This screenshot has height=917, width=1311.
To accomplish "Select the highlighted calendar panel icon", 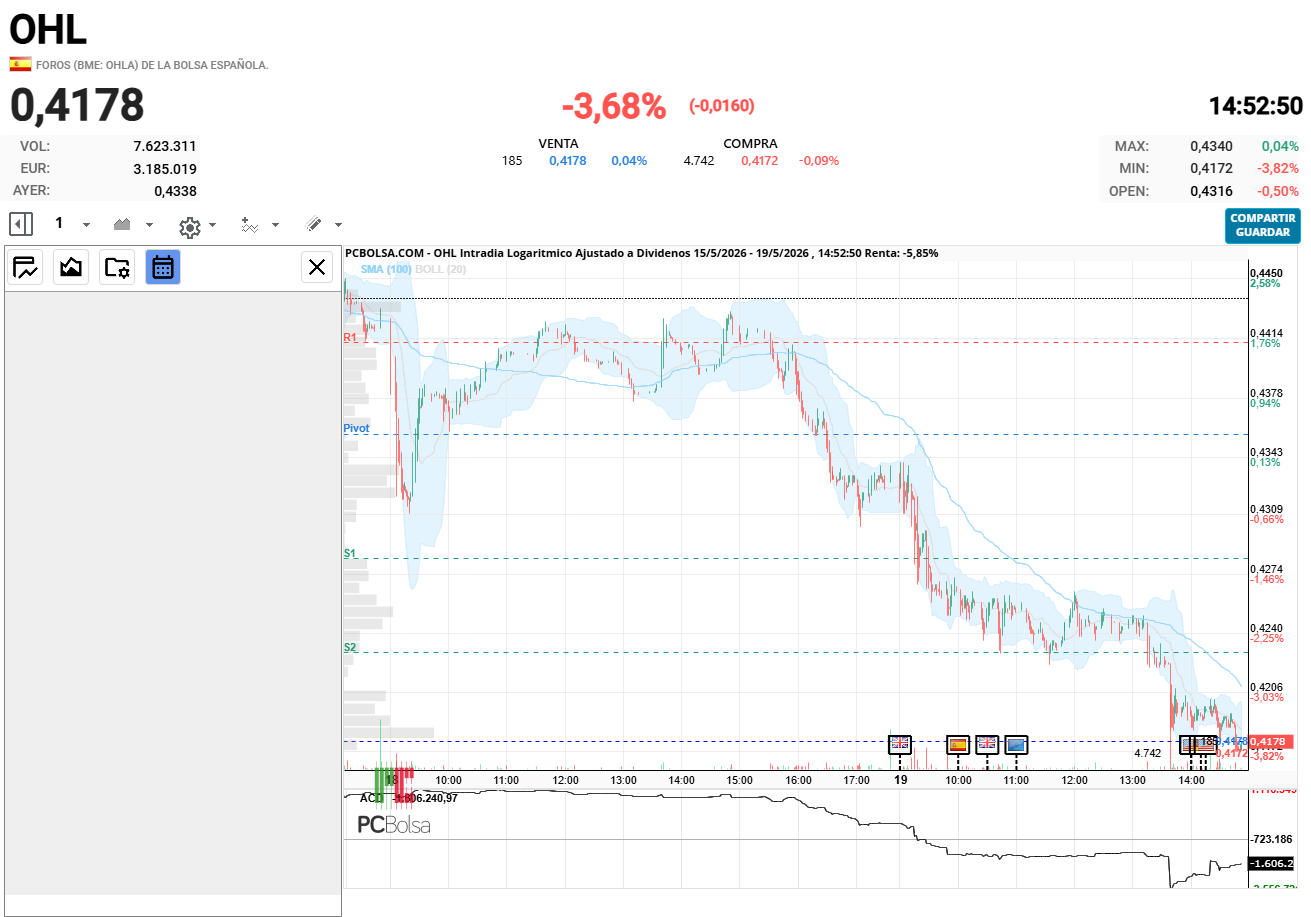I will click(163, 267).
